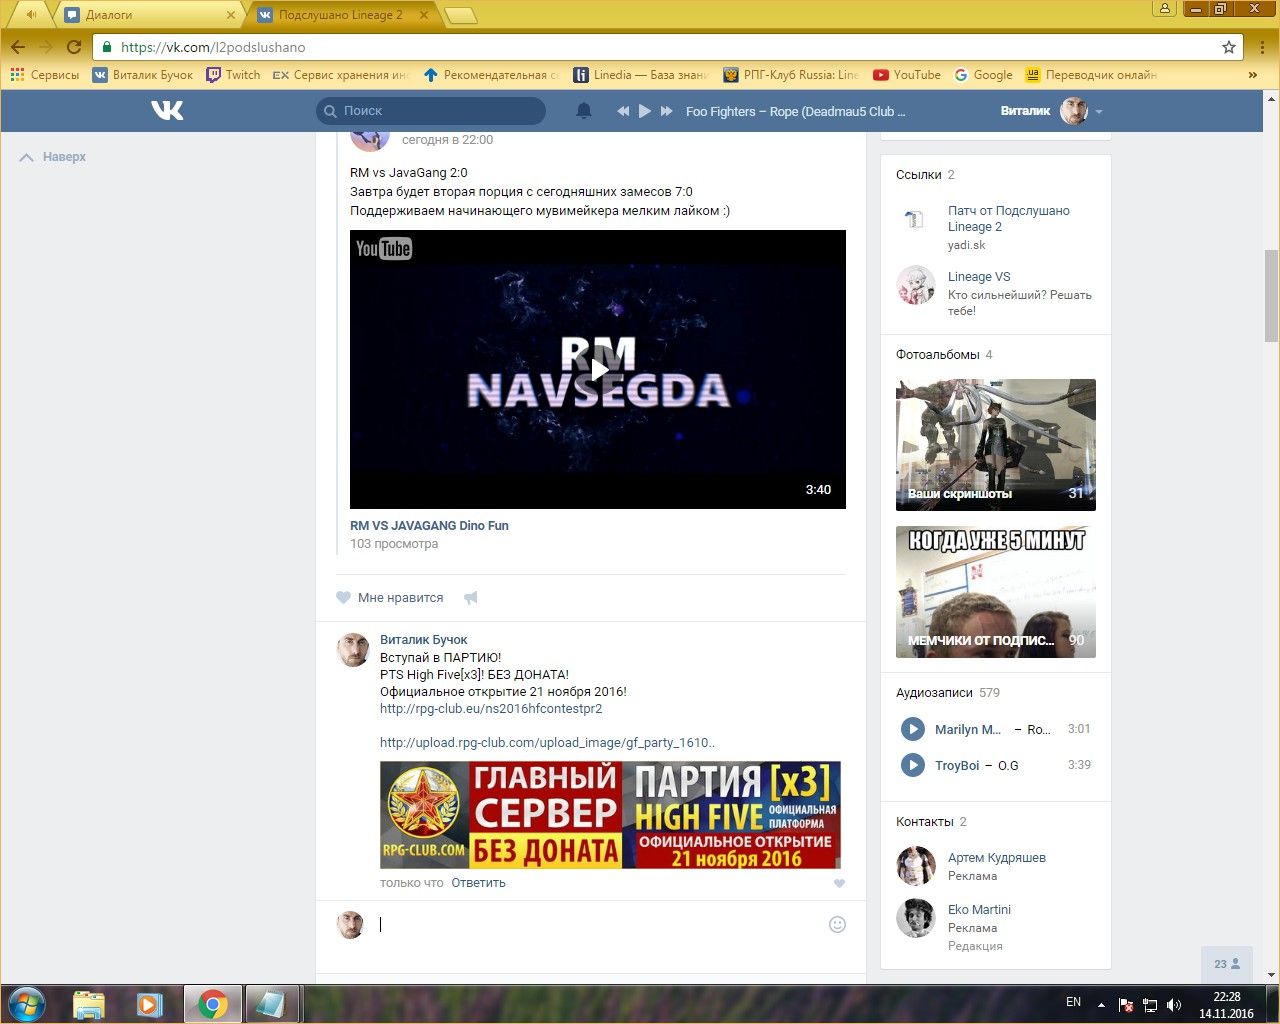1280x1024 pixels.
Task: Go back to top via Наверх
Action: (54, 157)
